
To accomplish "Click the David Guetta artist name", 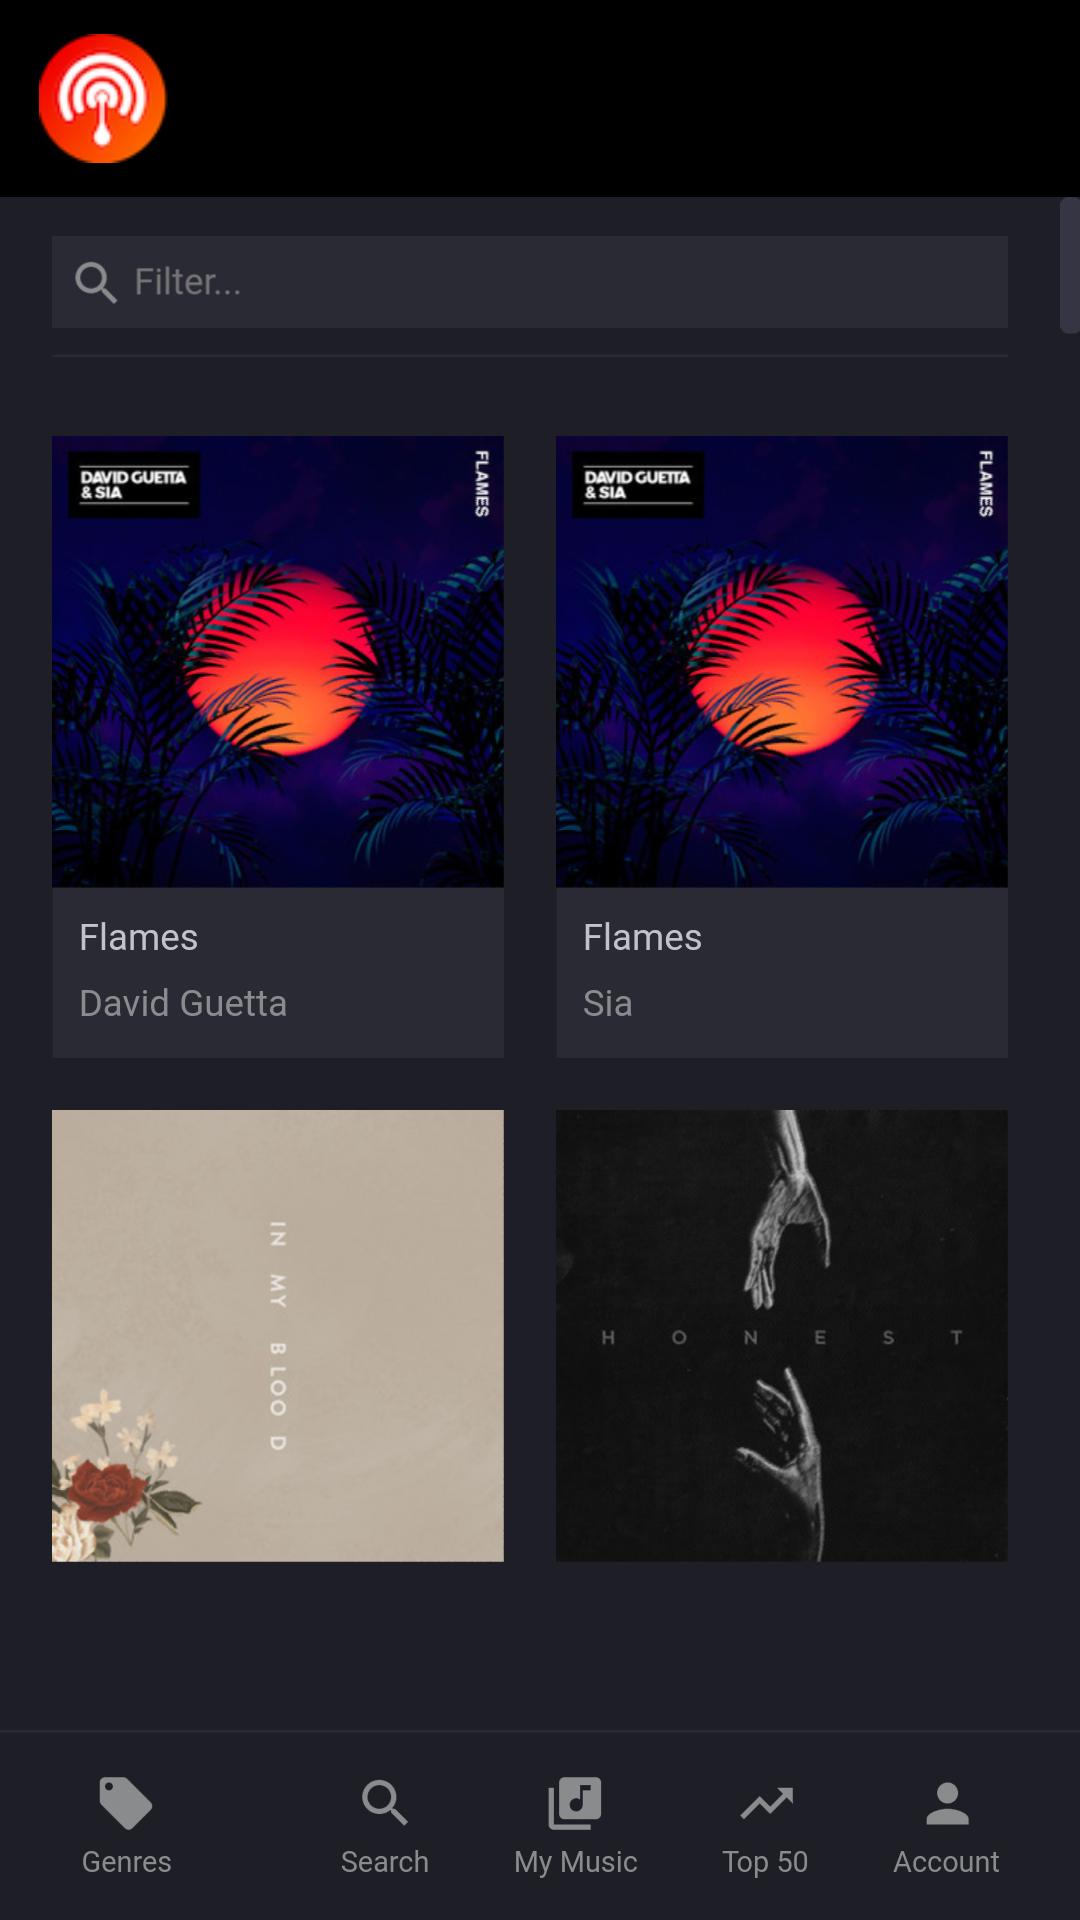I will click(183, 1003).
